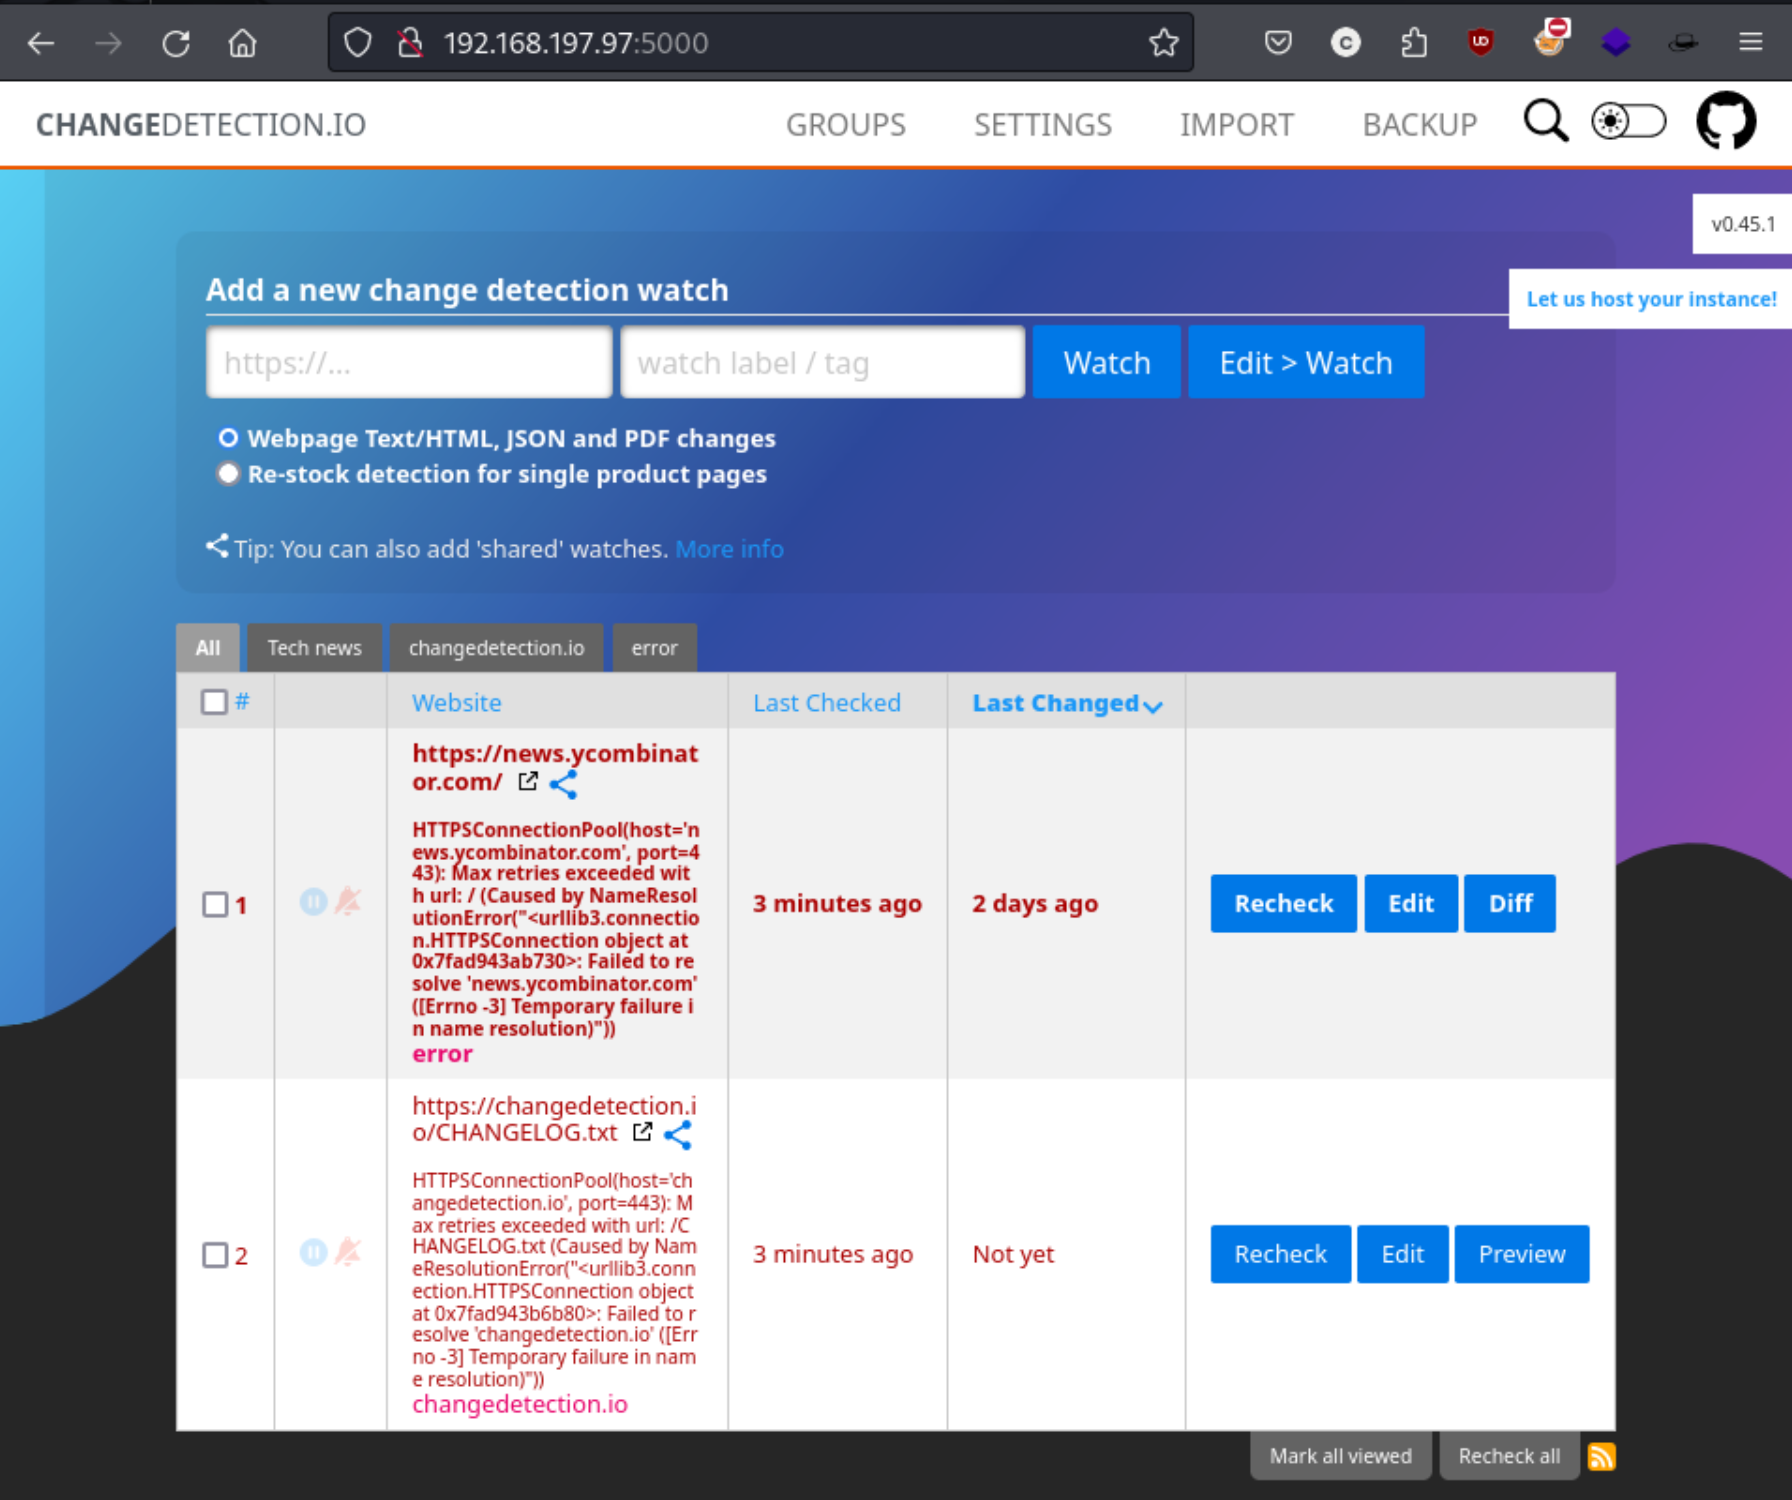Reload the page with refresh icon

pos(176,43)
